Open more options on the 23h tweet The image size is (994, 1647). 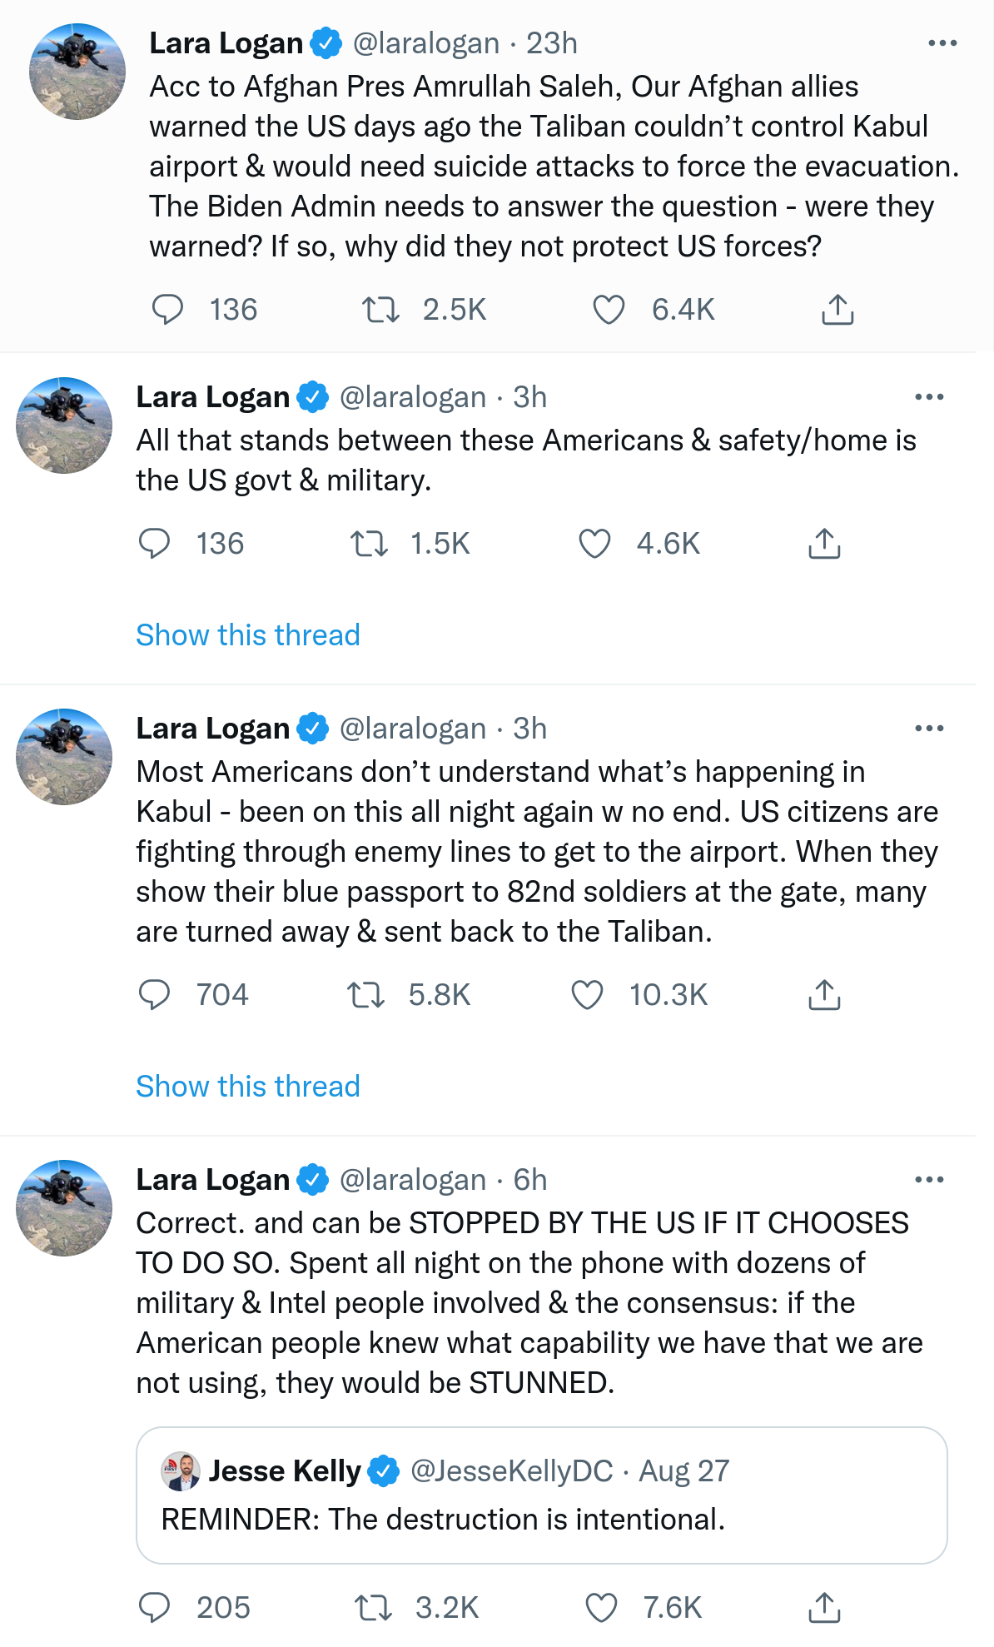point(942,43)
